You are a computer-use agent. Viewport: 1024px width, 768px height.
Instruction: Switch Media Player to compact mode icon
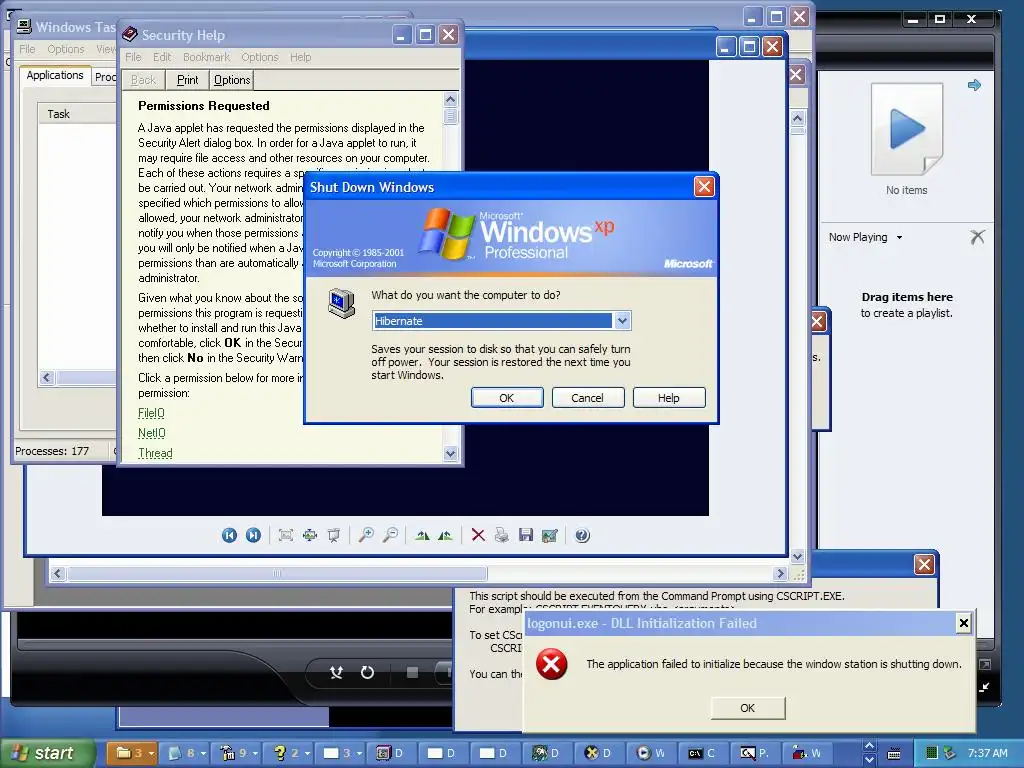pyautogui.click(x=984, y=686)
